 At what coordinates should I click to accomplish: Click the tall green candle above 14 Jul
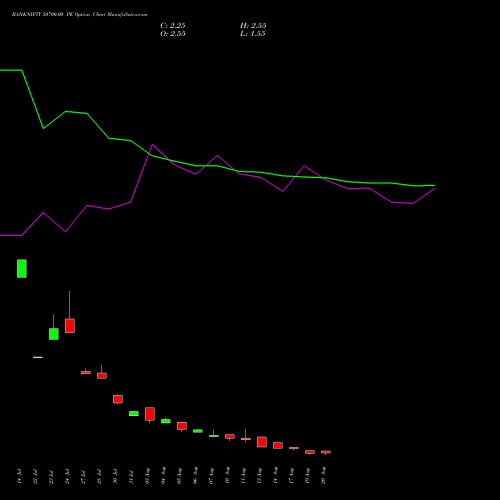(x=22, y=268)
